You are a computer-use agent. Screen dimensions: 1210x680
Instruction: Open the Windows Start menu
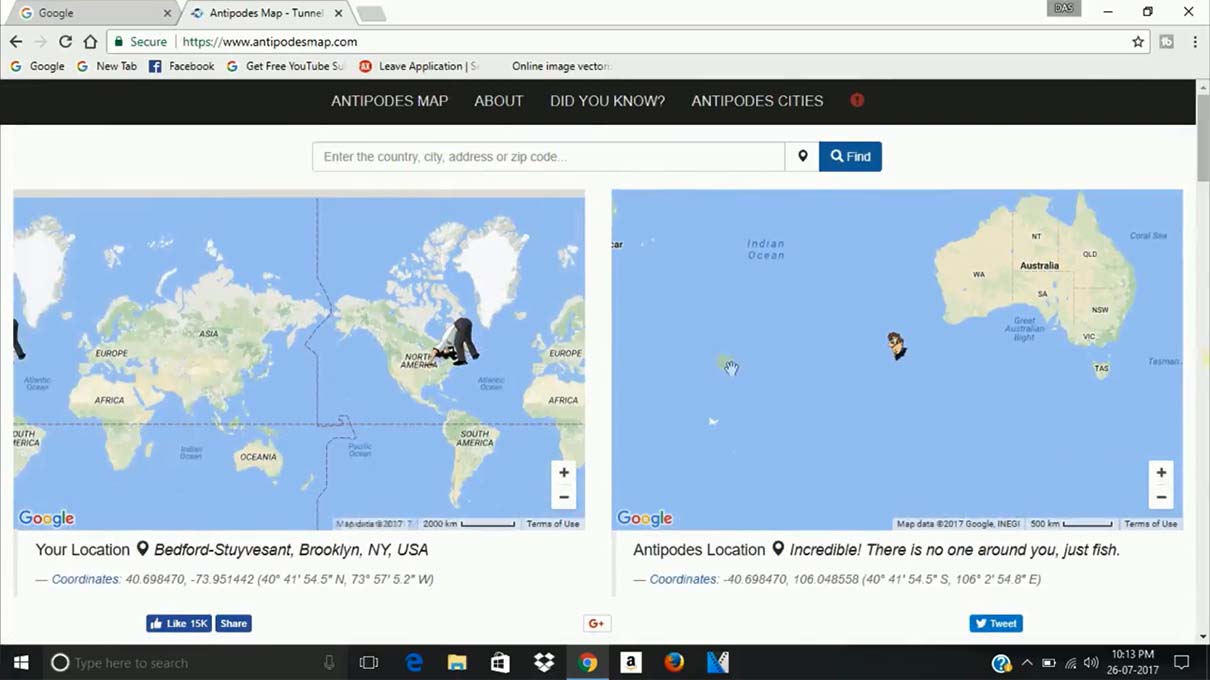(21, 662)
